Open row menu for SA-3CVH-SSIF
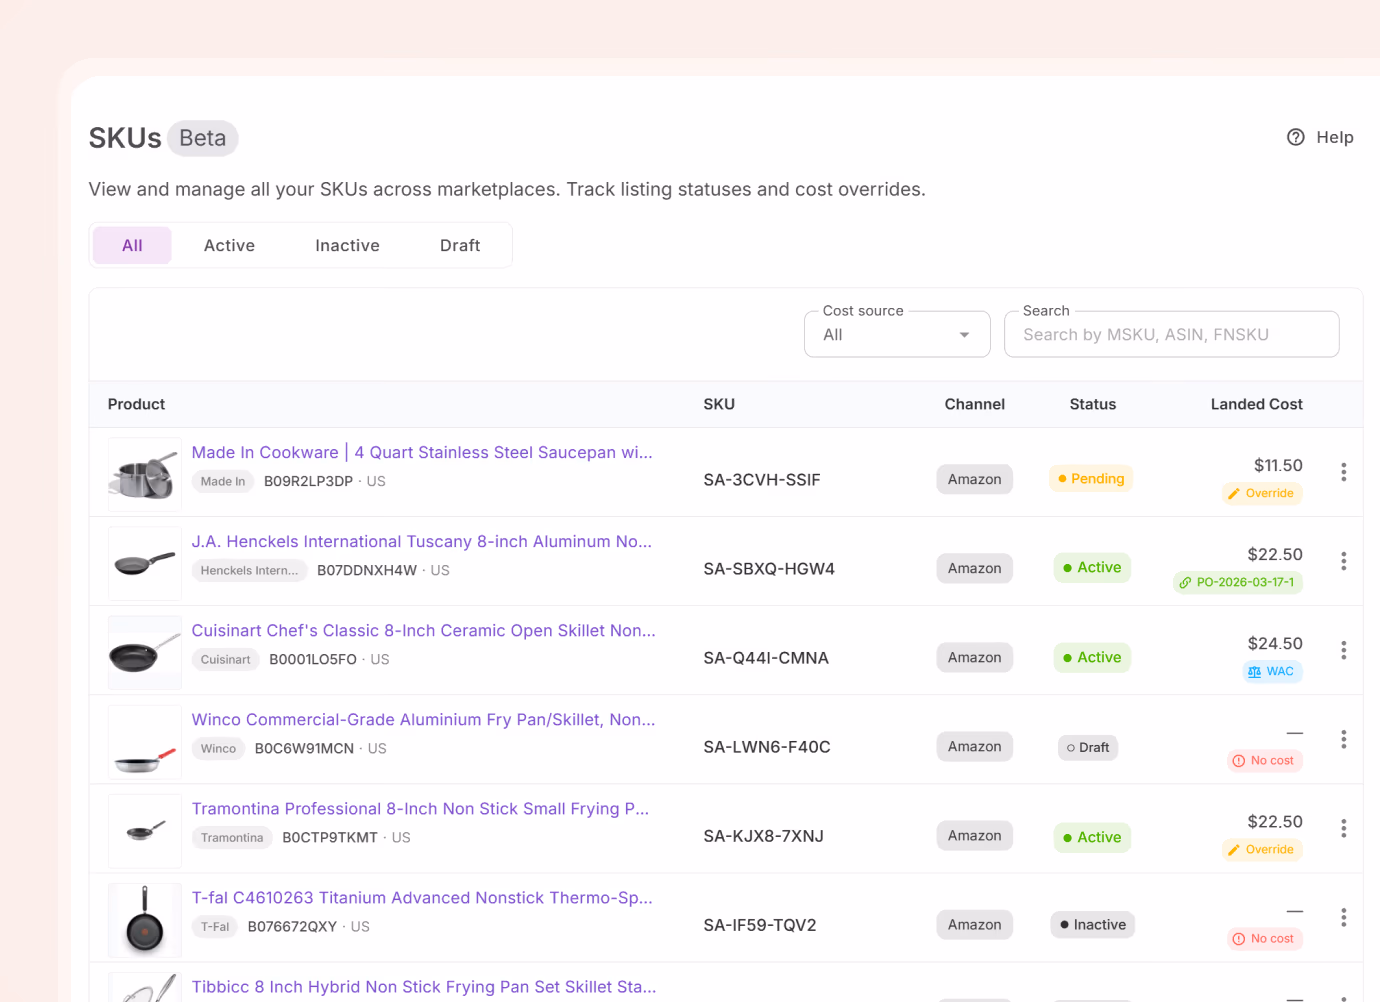 [1343, 472]
